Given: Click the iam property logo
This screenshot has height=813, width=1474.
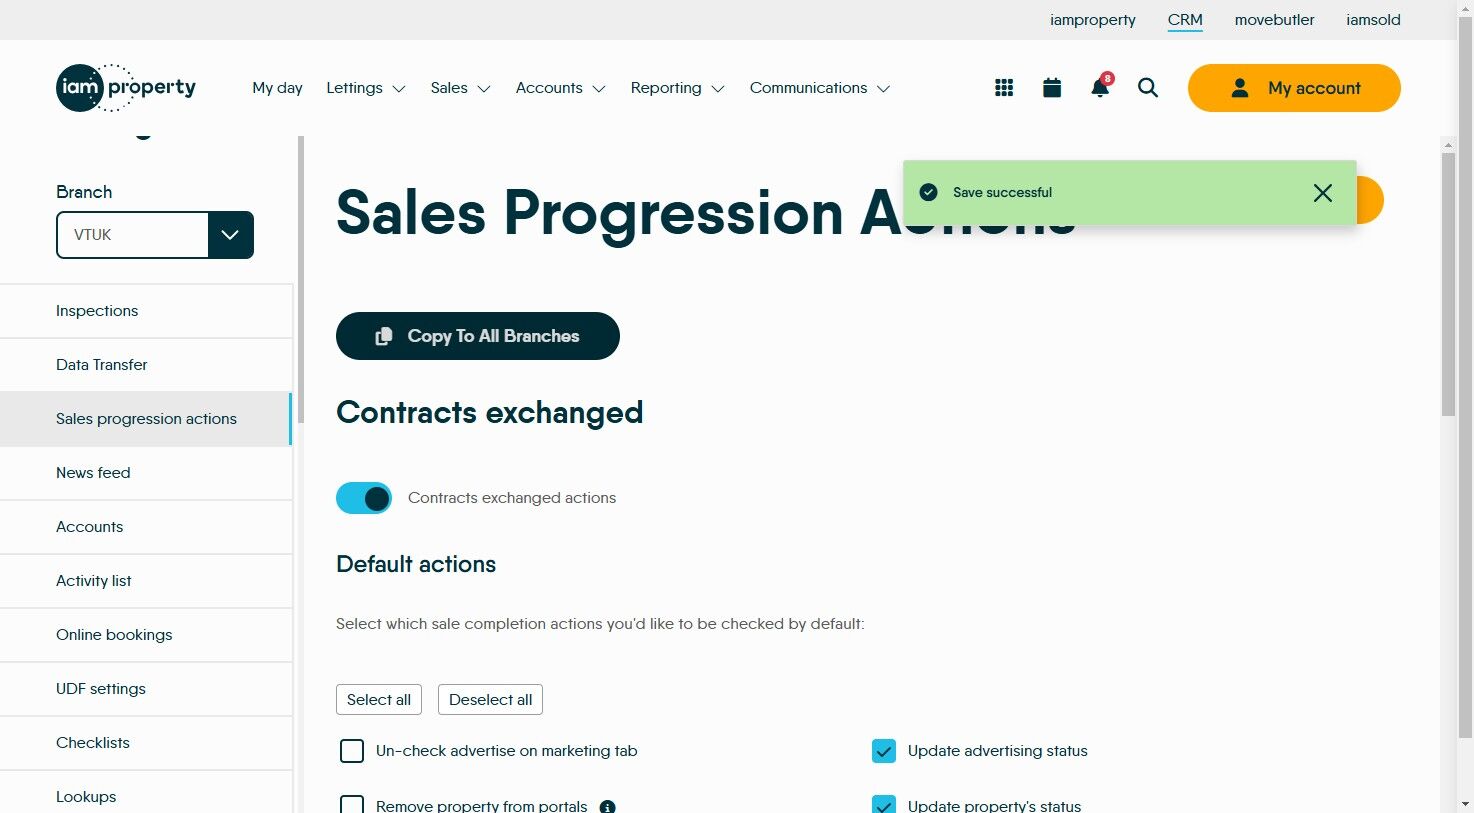Looking at the screenshot, I should [126, 88].
